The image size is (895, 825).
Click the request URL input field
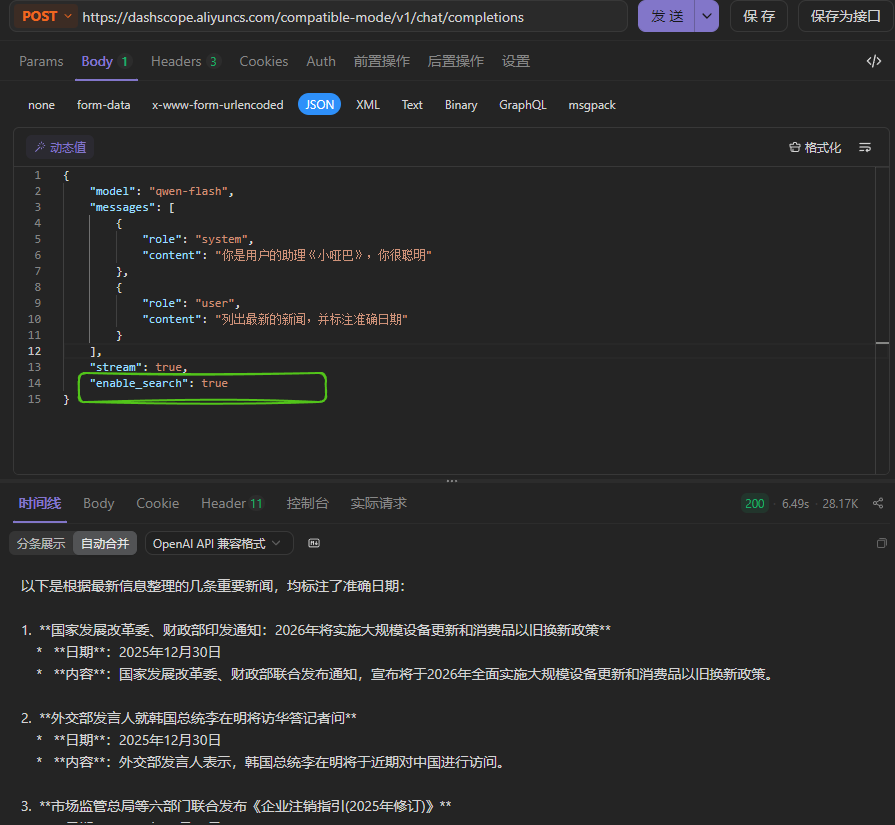pos(350,17)
